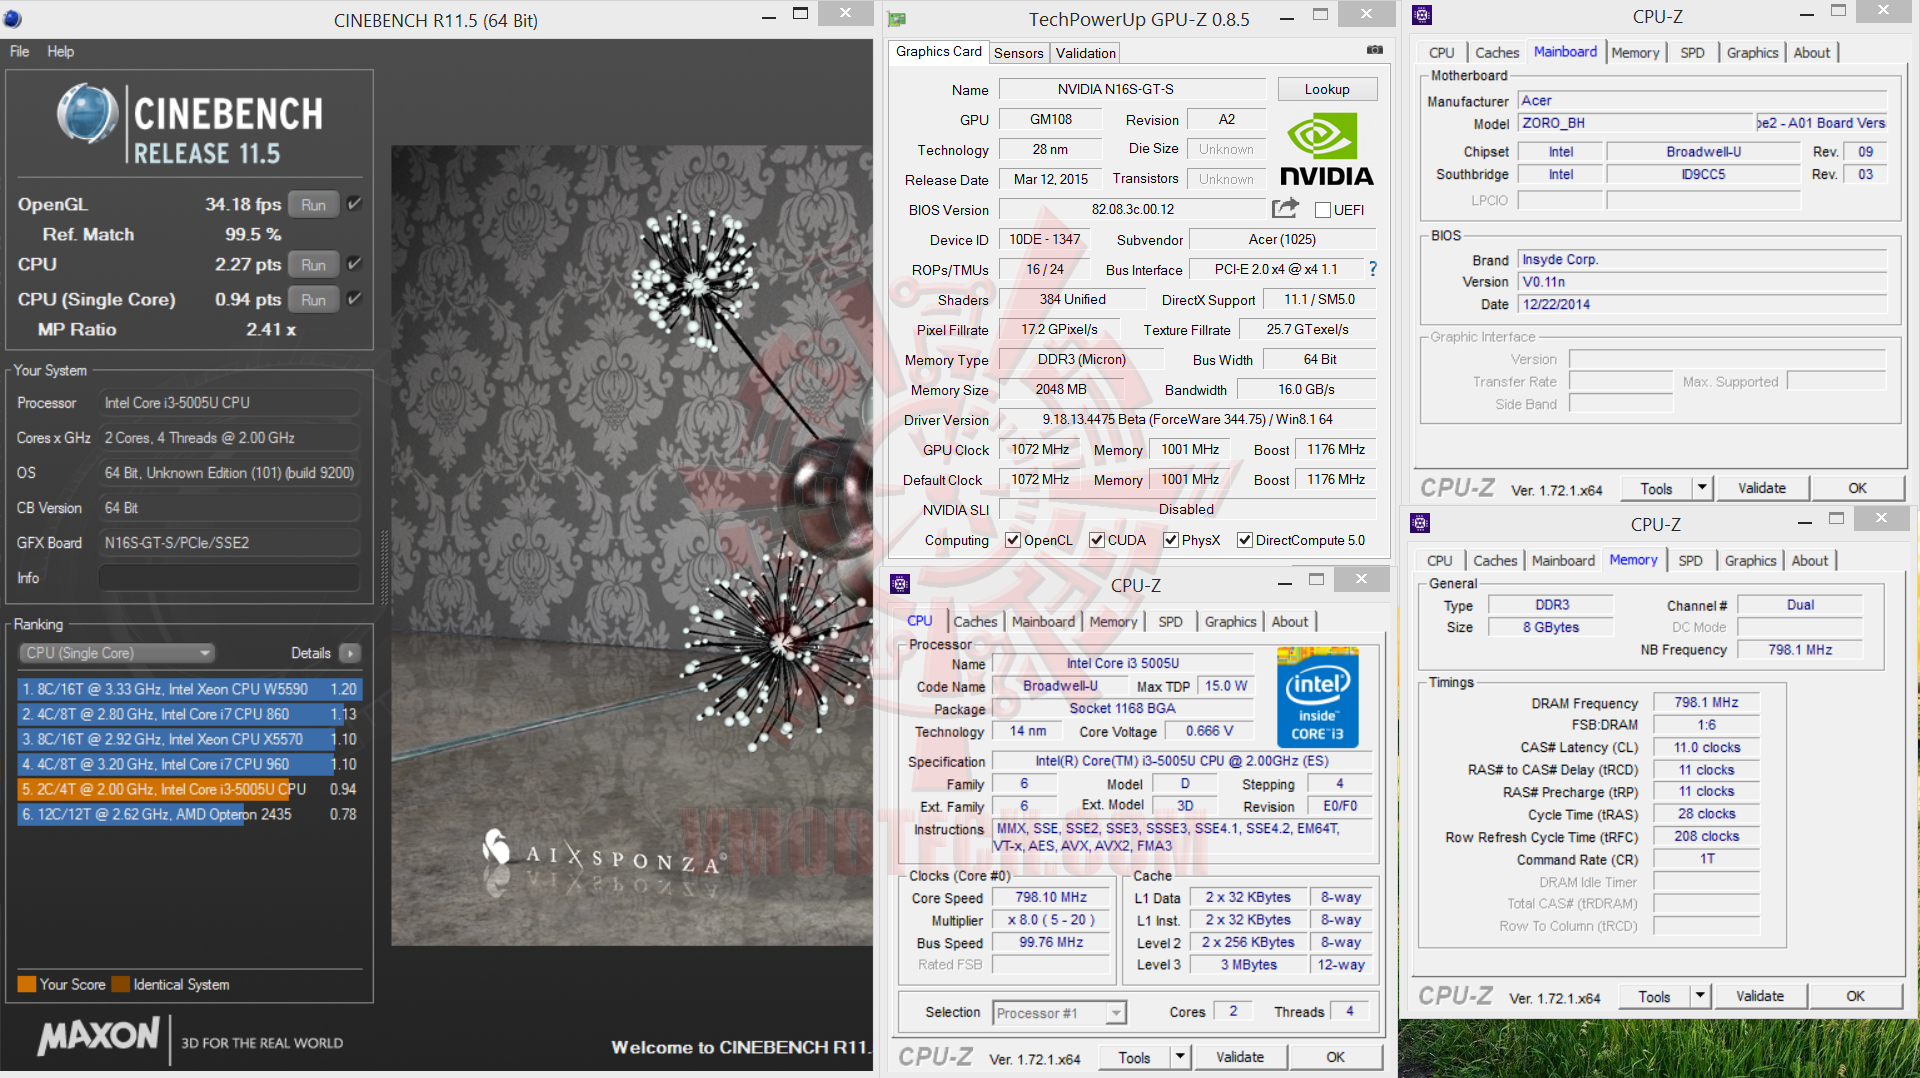This screenshot has width=1920, height=1078.
Task: Open the Help menu in CINEBENCH
Action: click(60, 51)
